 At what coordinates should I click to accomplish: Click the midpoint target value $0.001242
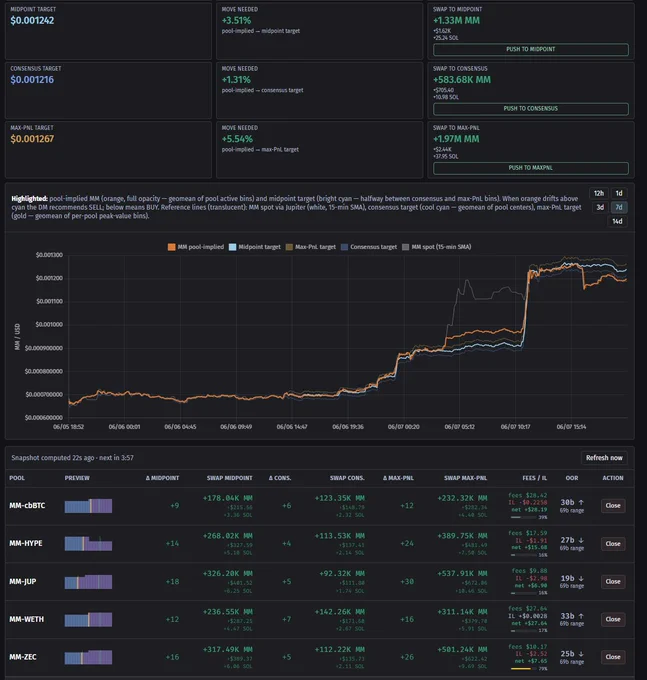tap(32, 20)
